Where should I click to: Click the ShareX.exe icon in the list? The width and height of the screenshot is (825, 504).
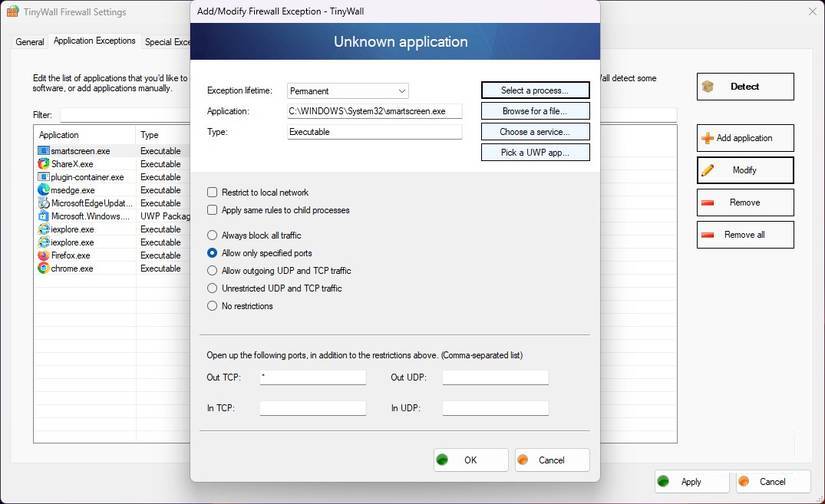click(43, 164)
